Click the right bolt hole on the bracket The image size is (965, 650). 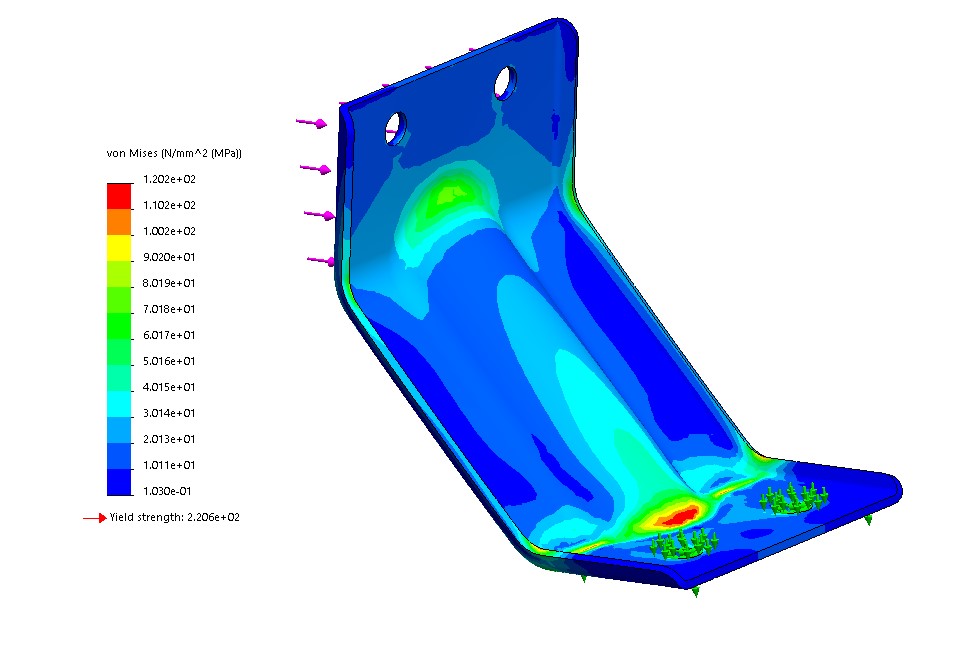[505, 83]
